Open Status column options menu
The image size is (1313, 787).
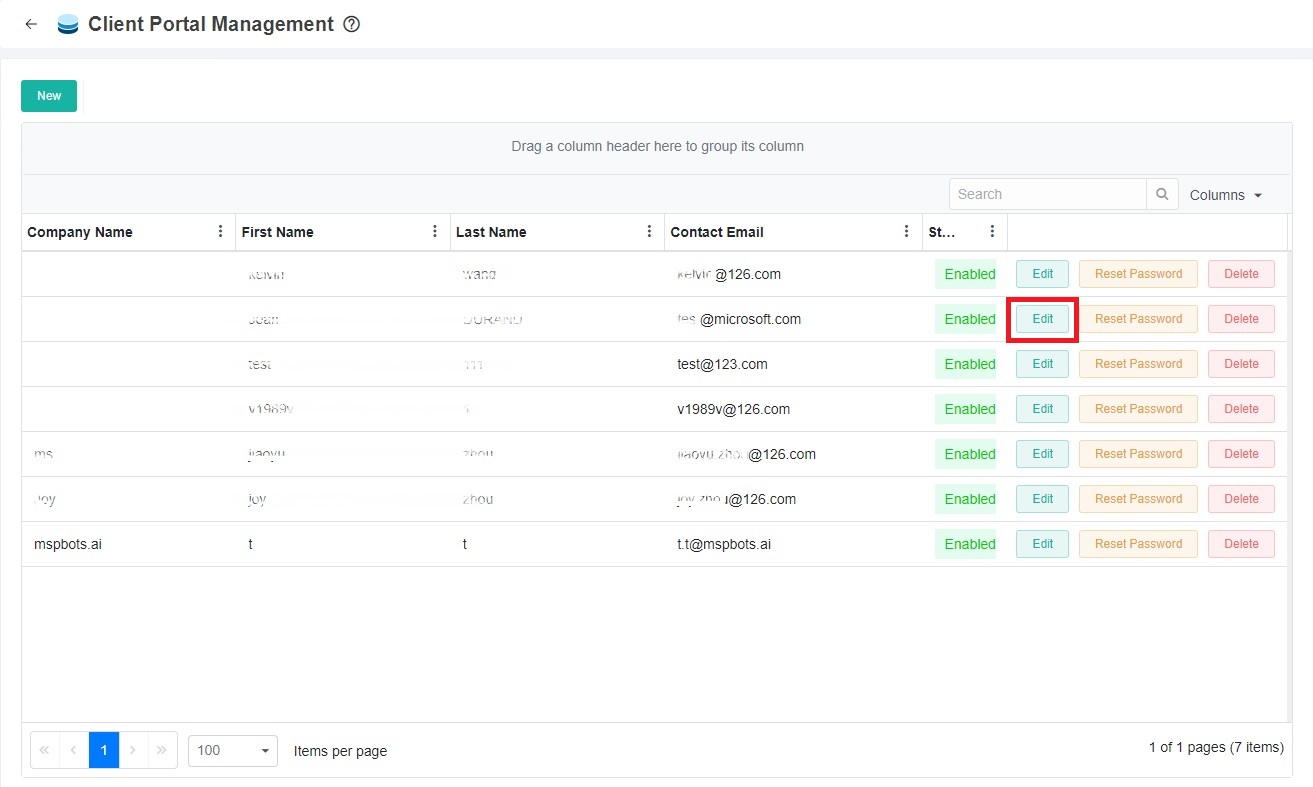(991, 231)
